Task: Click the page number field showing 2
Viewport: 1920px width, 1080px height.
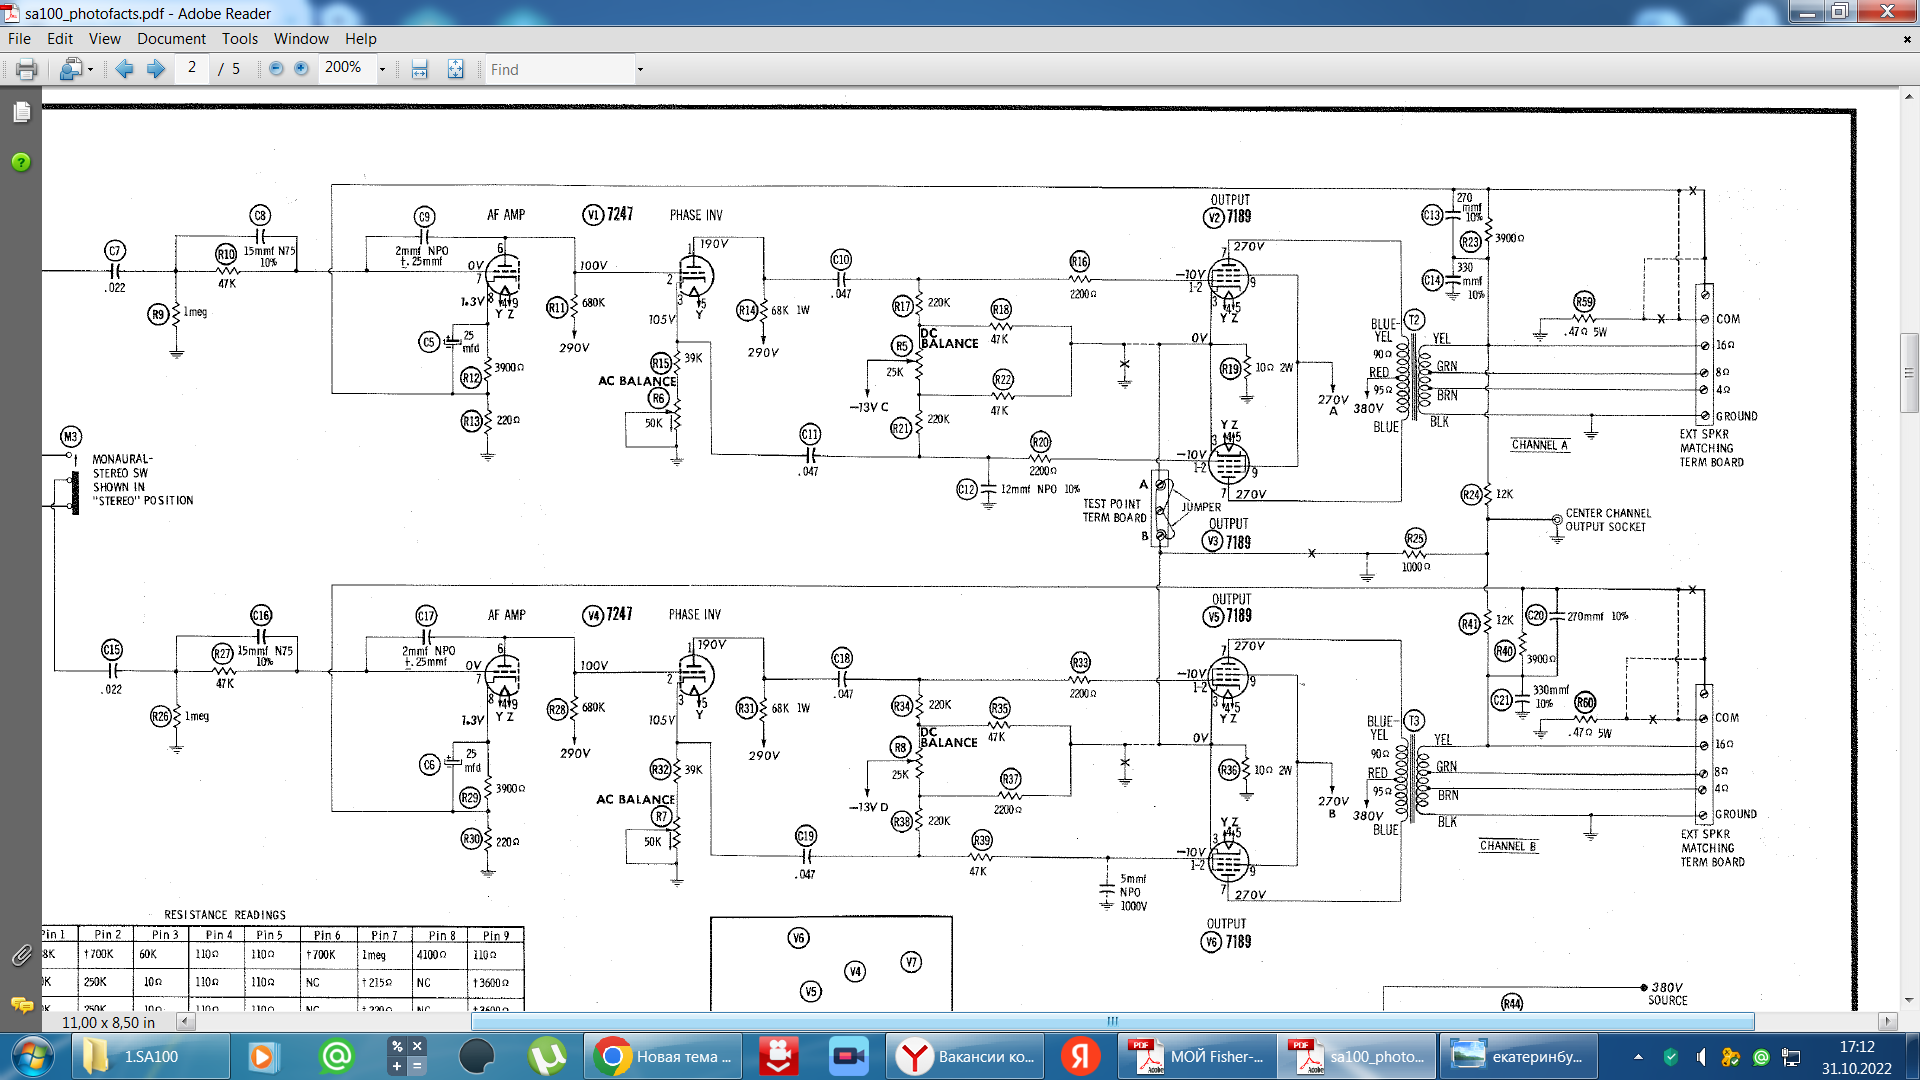Action: [x=191, y=68]
